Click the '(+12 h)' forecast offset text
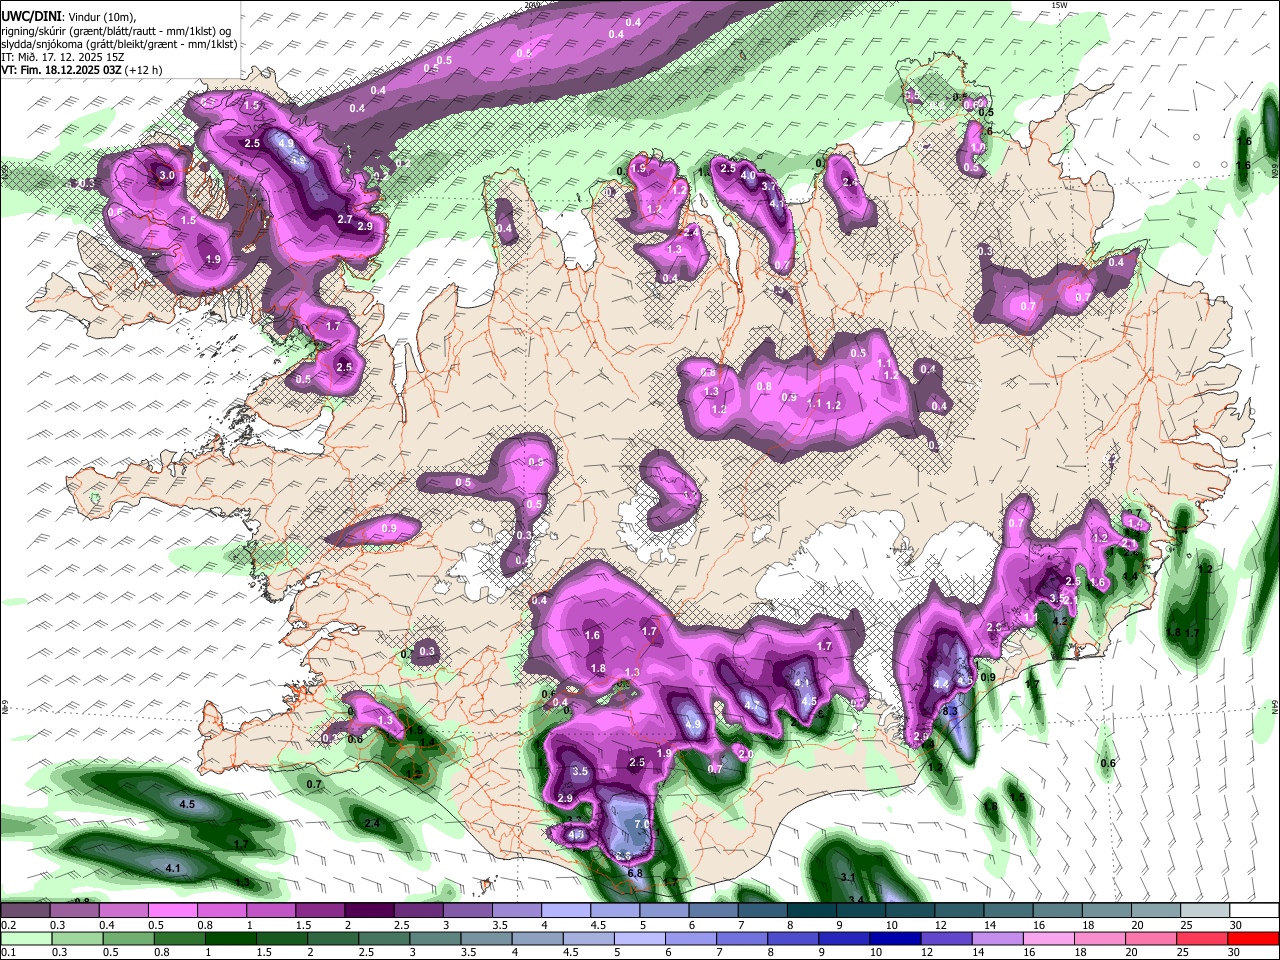This screenshot has width=1280, height=960. [x=144, y=70]
